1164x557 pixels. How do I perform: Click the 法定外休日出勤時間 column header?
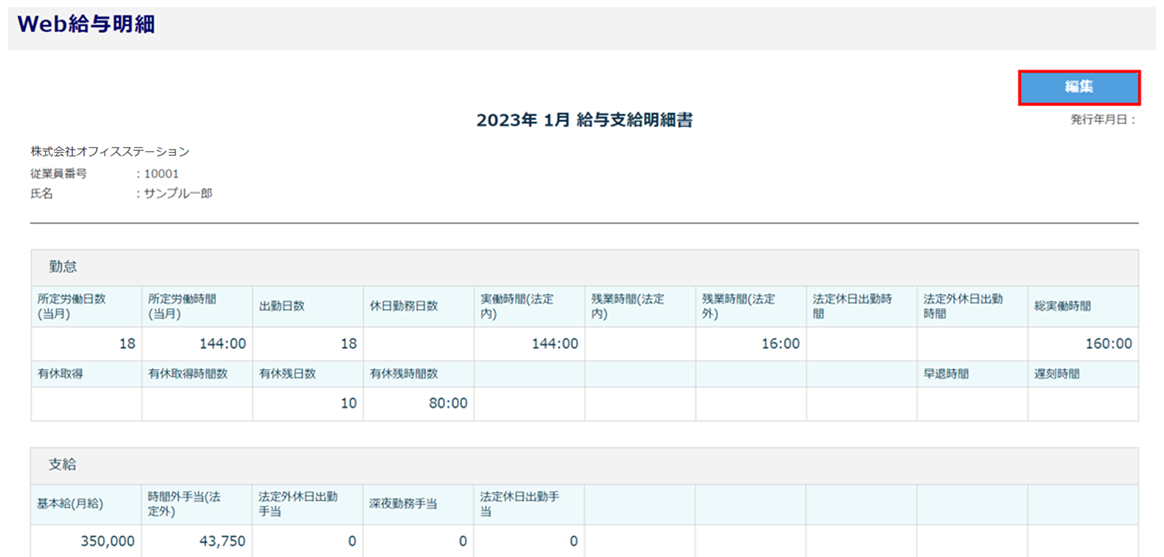point(972,307)
